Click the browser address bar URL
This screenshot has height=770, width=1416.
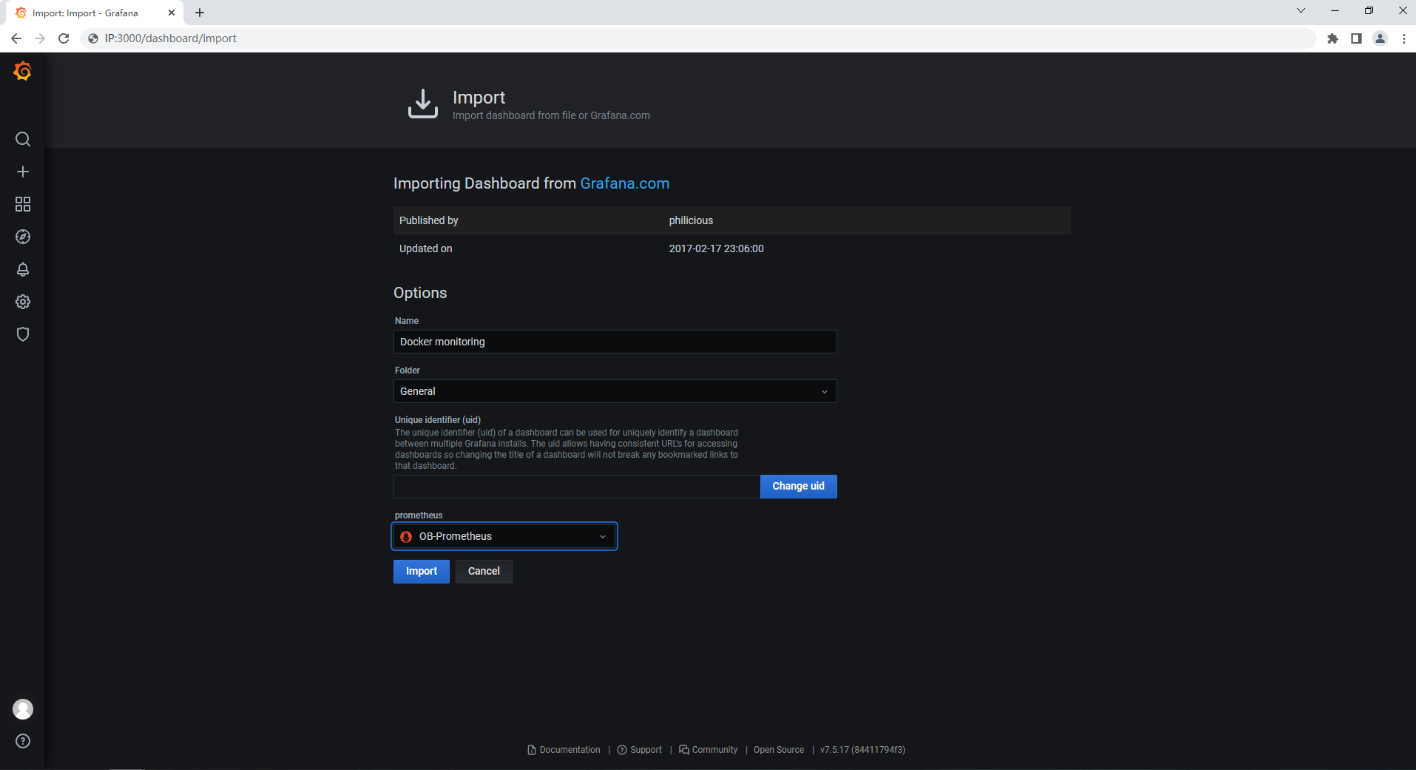tap(170, 38)
